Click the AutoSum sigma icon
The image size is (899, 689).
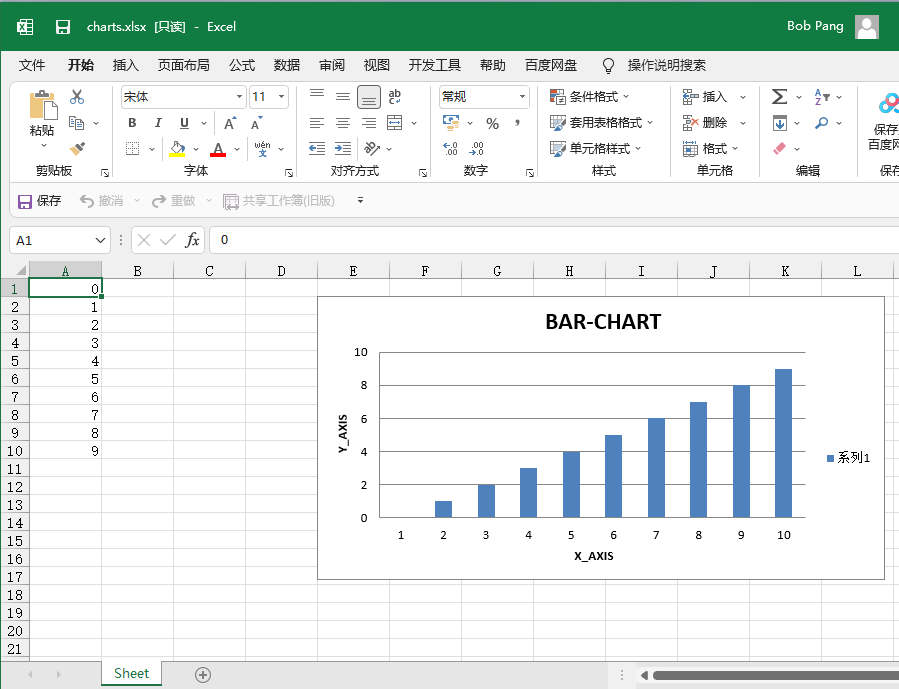click(x=779, y=97)
